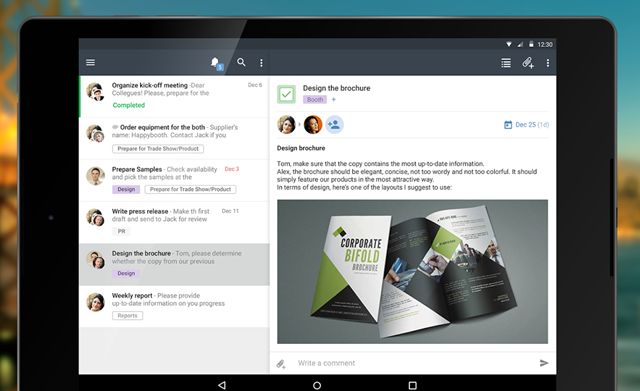Open task detail overflow menu
Viewport: 640px width, 391px height.
(x=548, y=63)
